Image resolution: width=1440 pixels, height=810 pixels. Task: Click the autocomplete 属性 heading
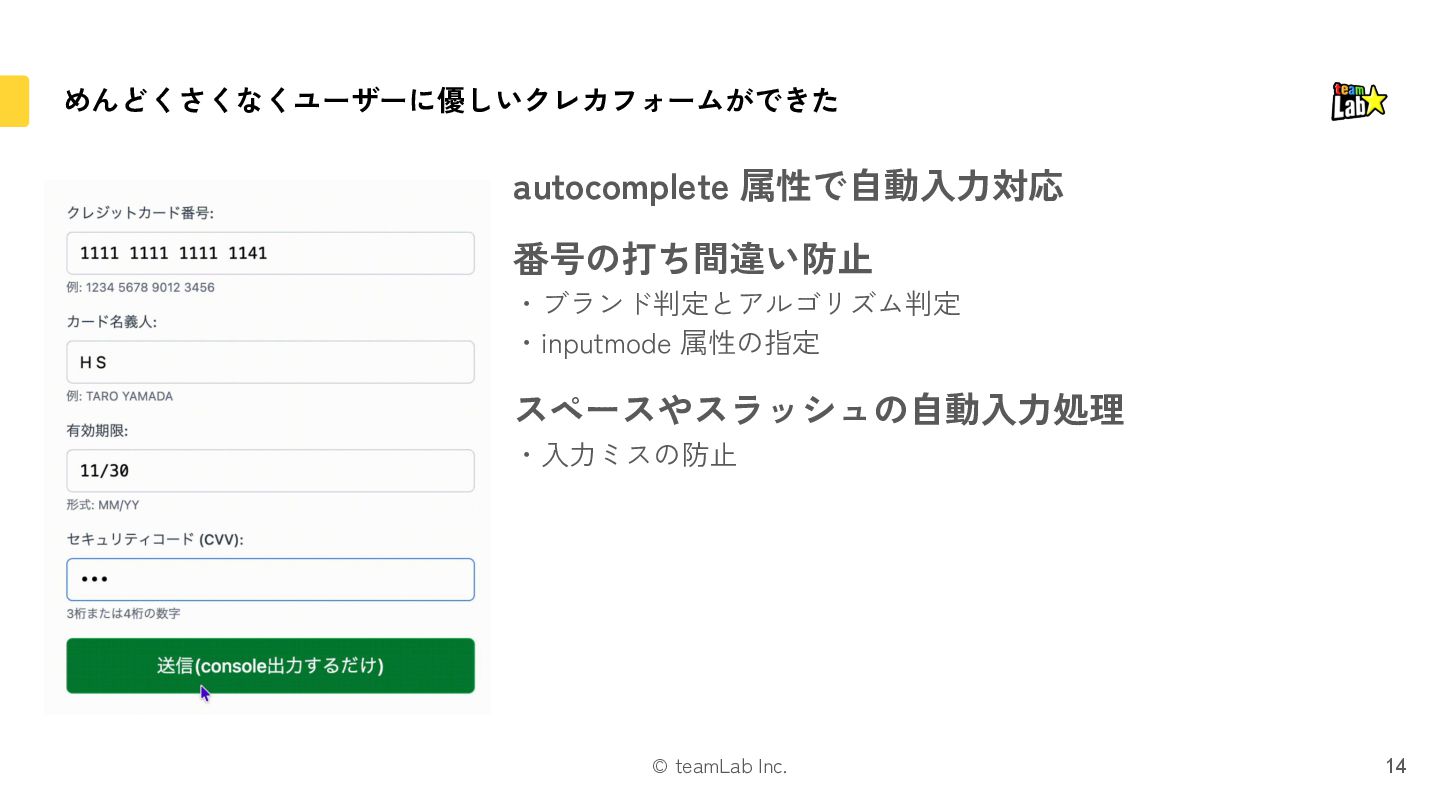[787, 187]
